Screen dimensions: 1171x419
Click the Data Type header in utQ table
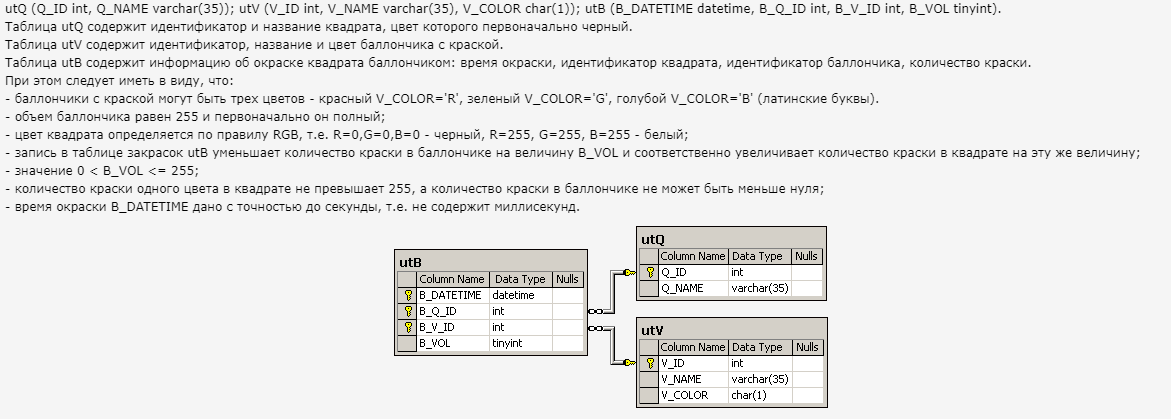(x=759, y=256)
